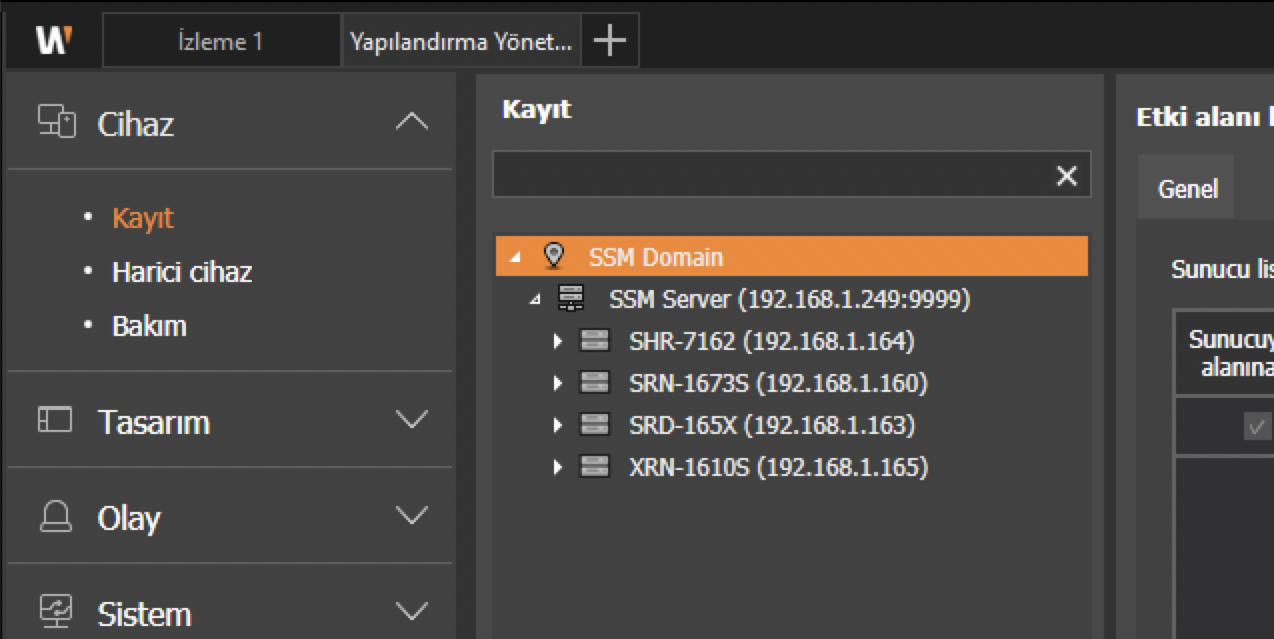Image resolution: width=1274 pixels, height=639 pixels.
Task: Expand the SRD-165X device node
Action: 558,426
